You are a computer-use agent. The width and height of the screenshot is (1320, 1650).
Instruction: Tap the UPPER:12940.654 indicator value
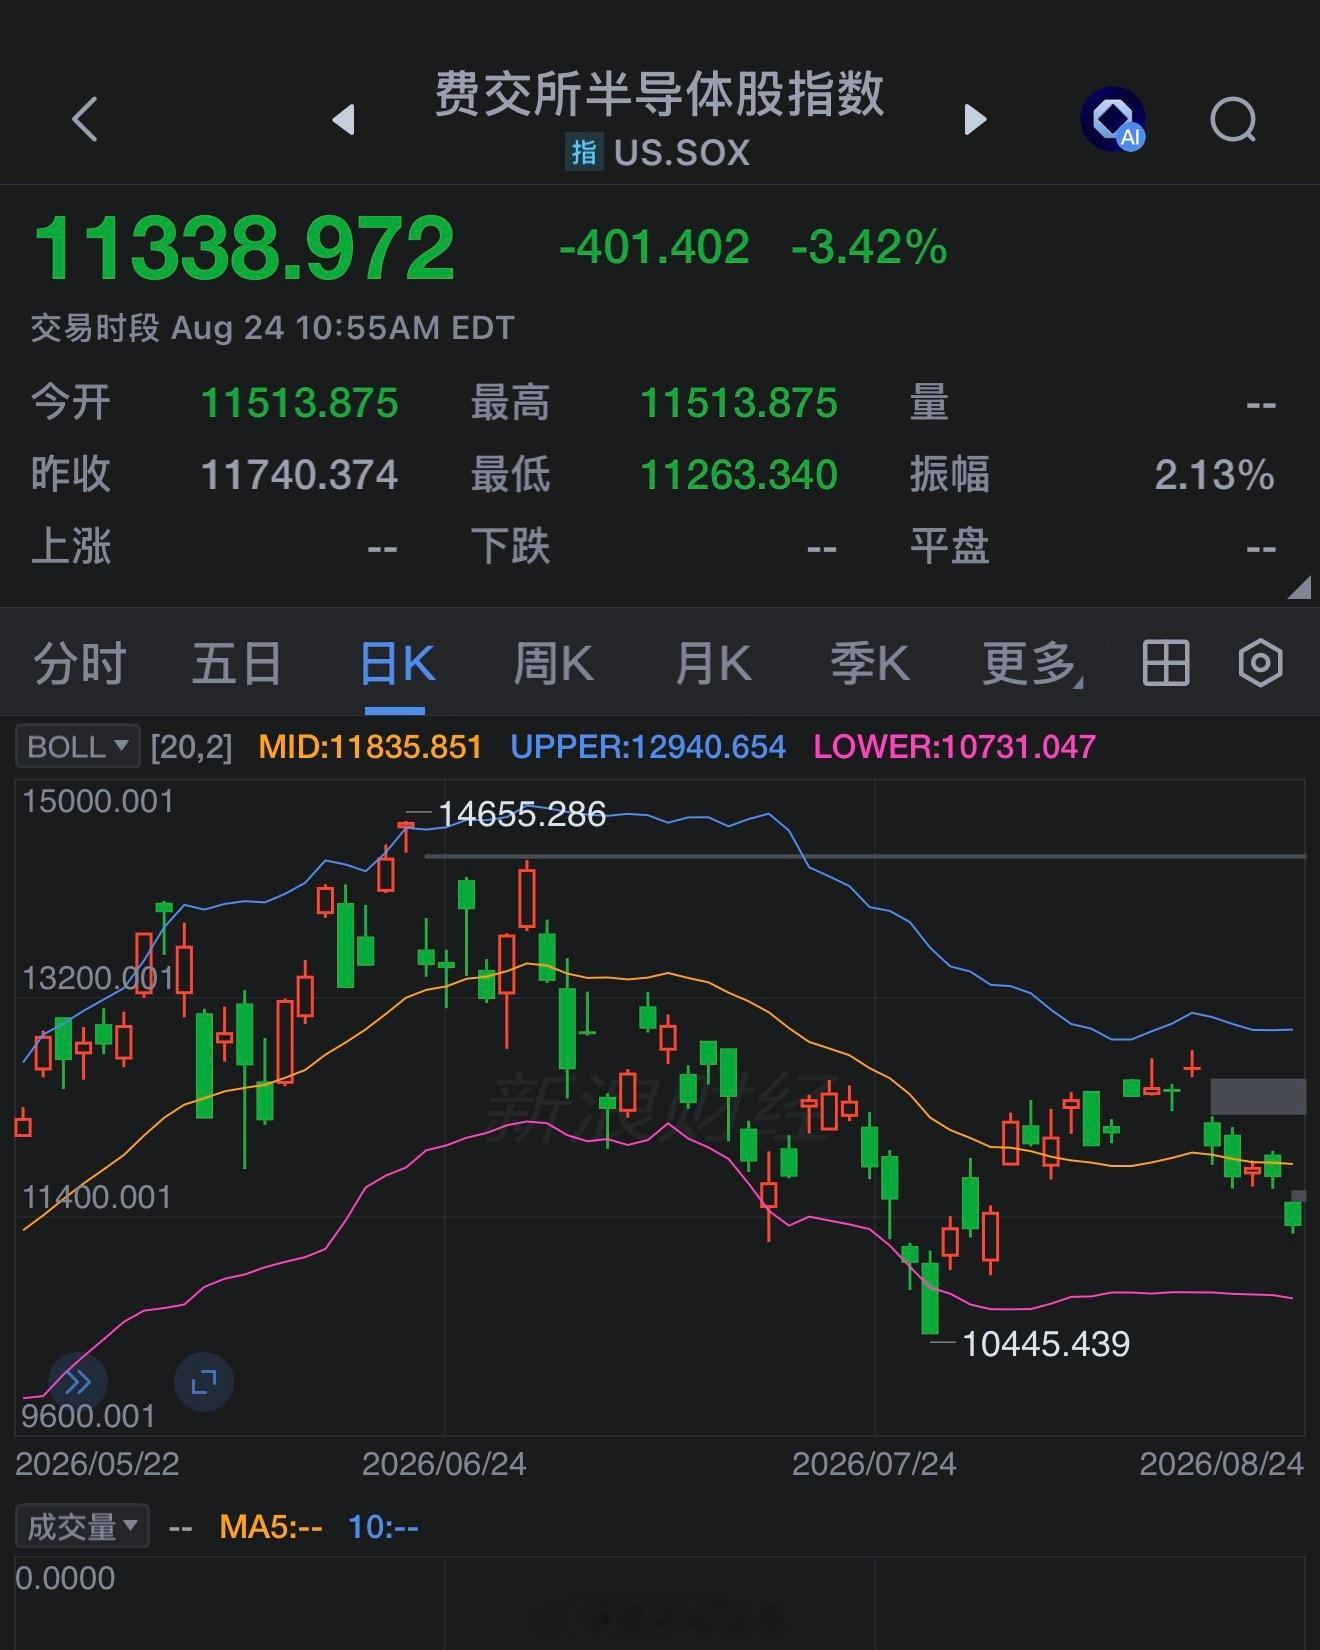(648, 747)
